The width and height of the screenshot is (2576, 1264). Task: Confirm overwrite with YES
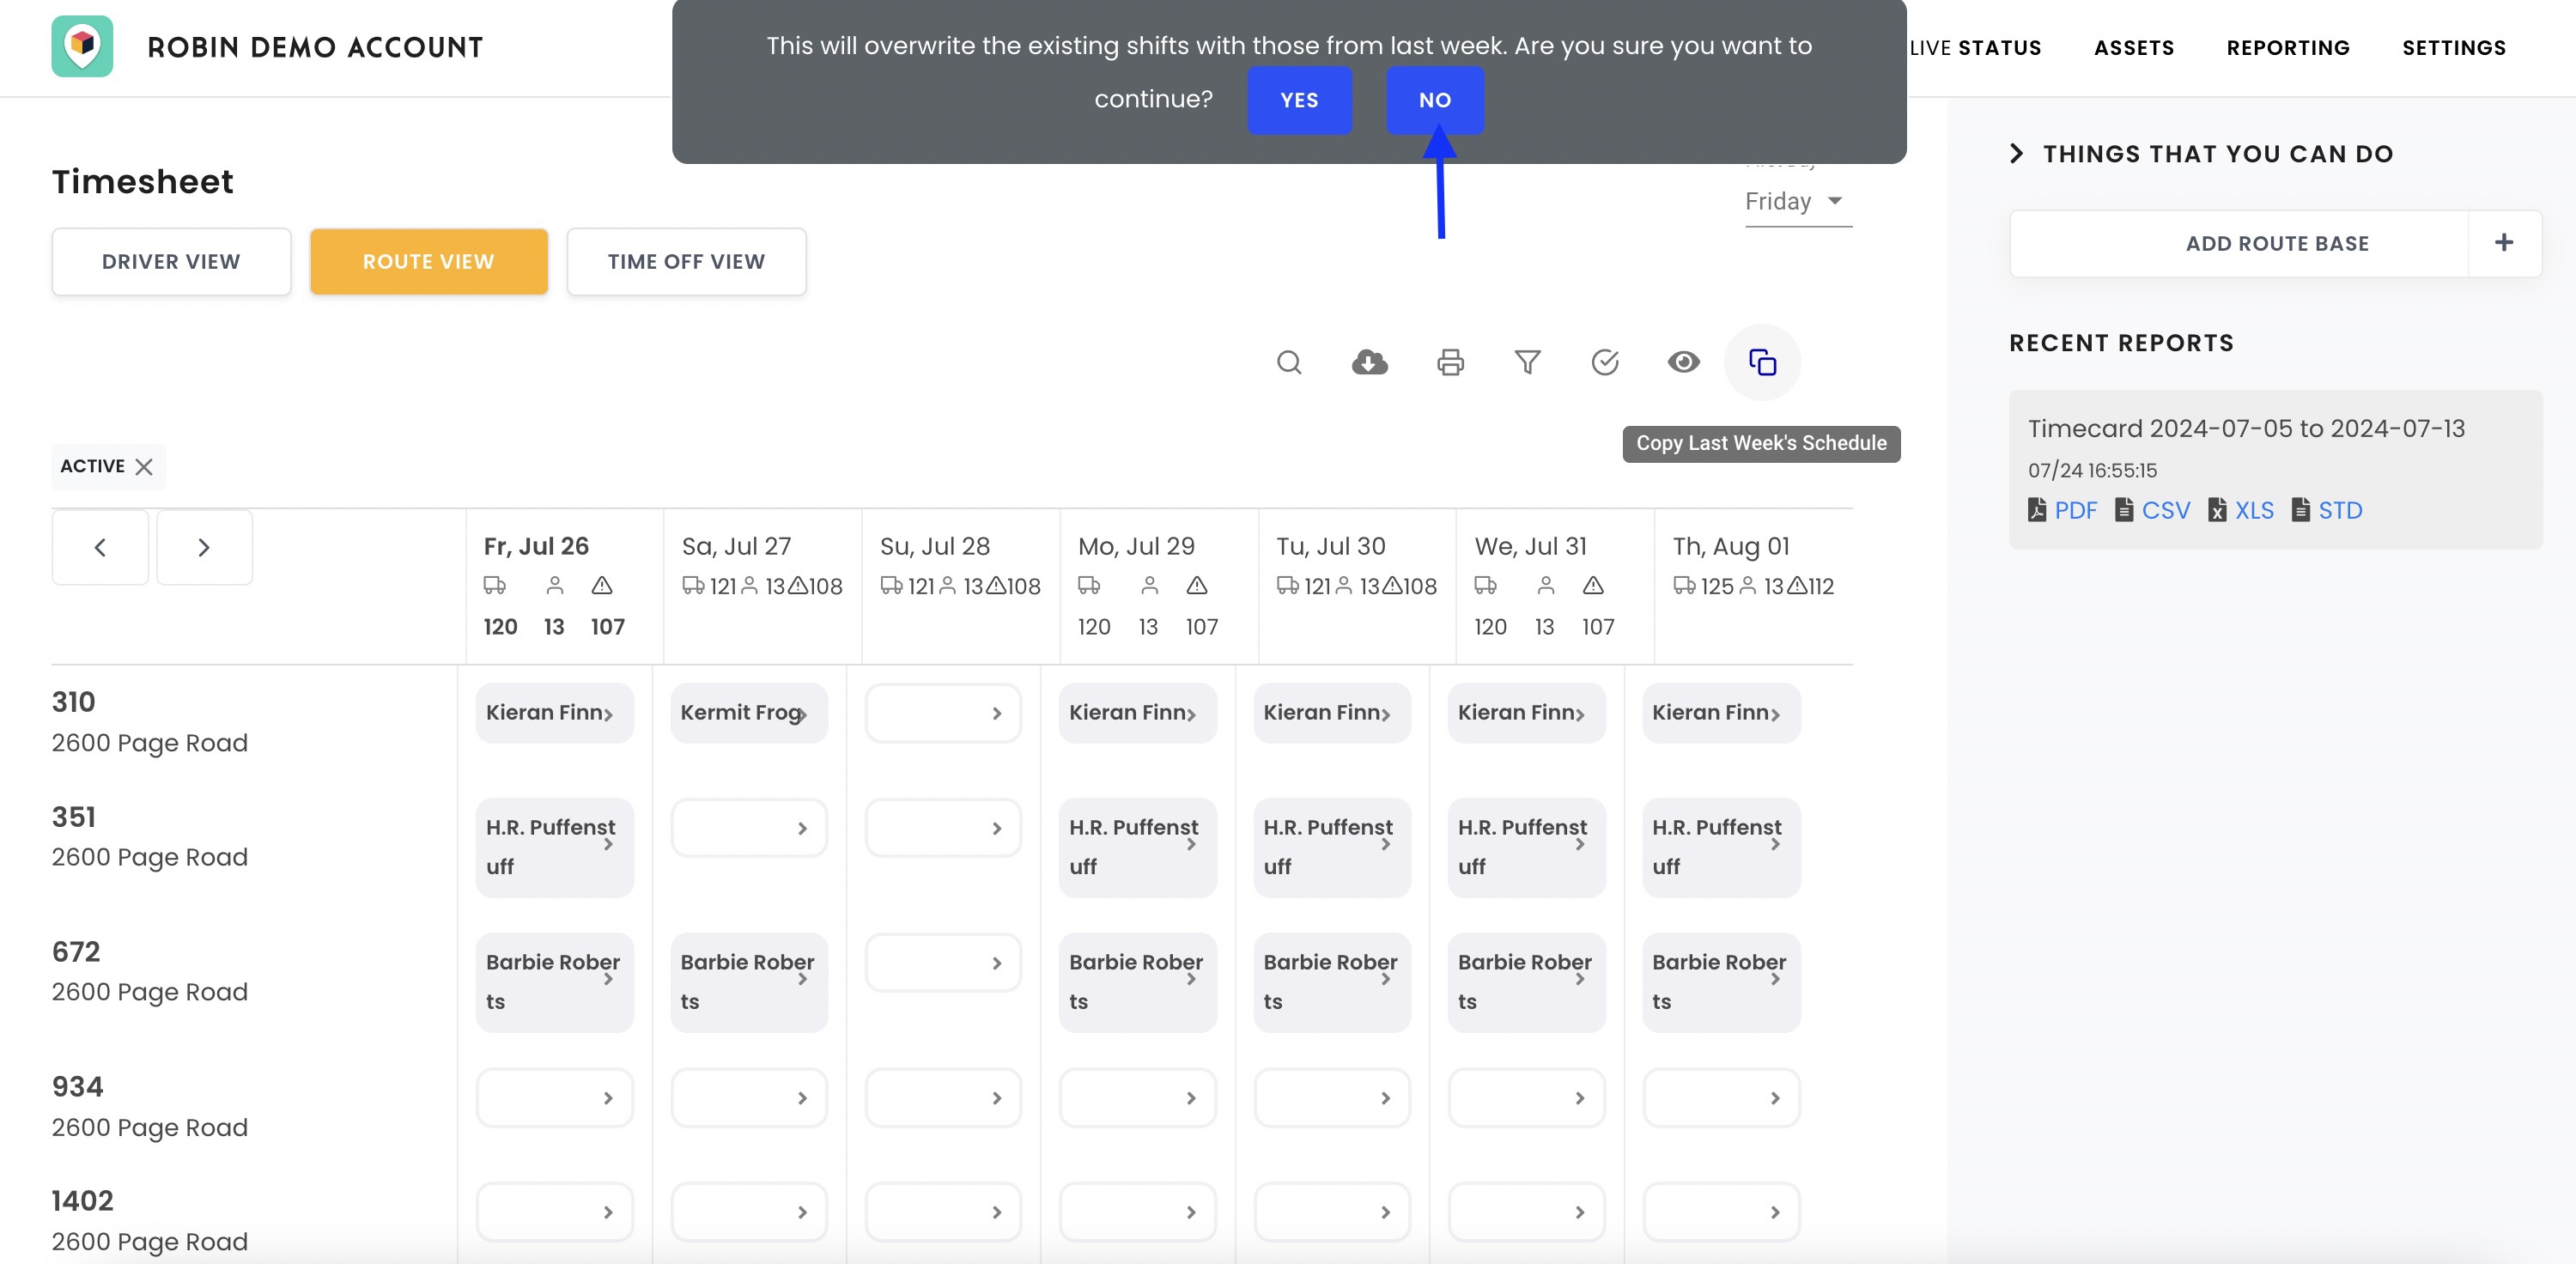tap(1299, 100)
